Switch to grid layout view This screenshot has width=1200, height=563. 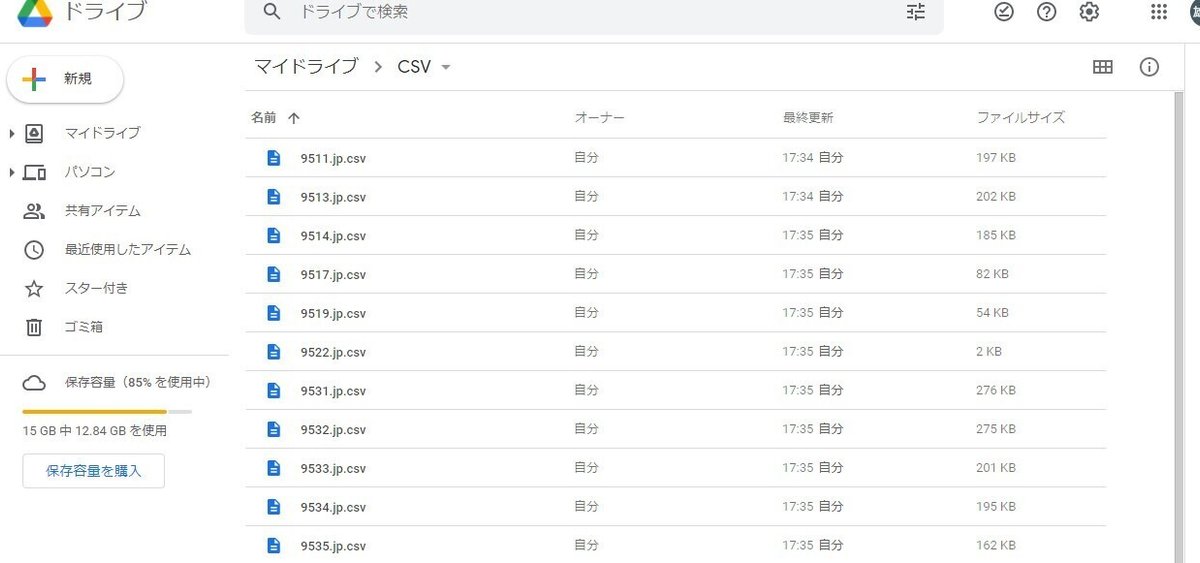1103,67
